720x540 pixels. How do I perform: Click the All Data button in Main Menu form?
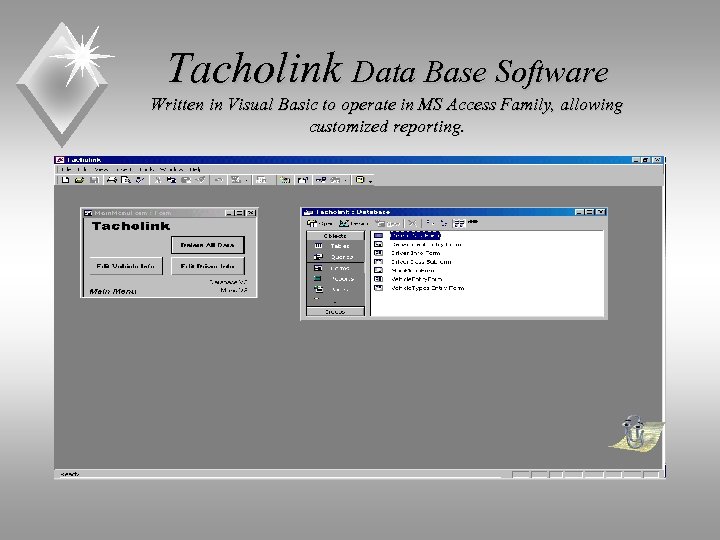[x=208, y=245]
